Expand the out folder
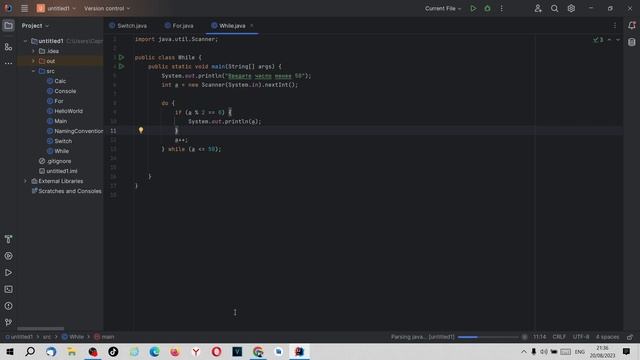The image size is (640, 360). (33, 61)
